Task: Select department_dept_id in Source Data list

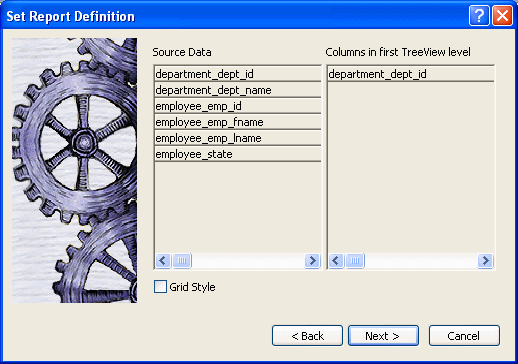Action: tap(238, 74)
